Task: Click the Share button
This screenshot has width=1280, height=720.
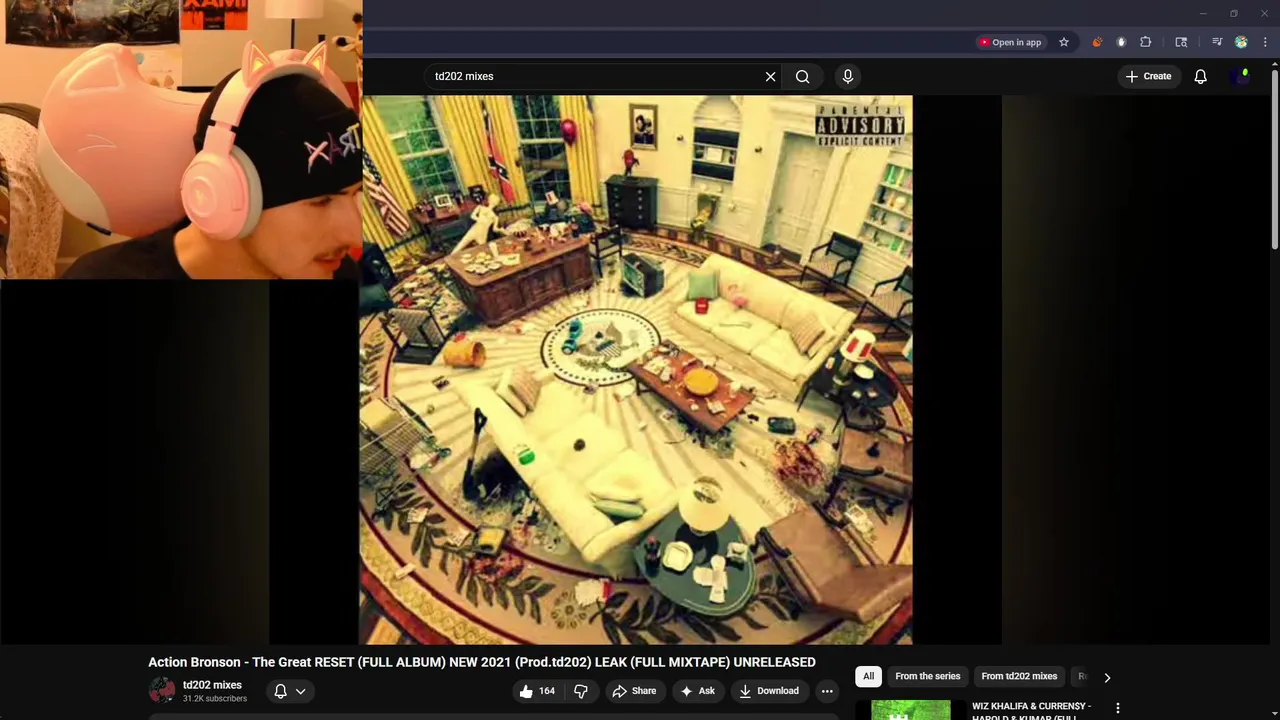Action: pyautogui.click(x=634, y=691)
